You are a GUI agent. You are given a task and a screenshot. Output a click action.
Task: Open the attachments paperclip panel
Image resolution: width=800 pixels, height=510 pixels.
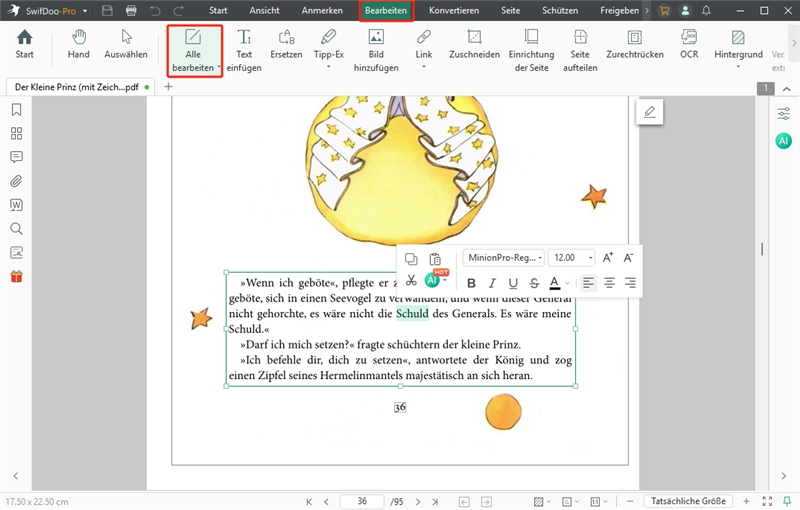click(16, 181)
